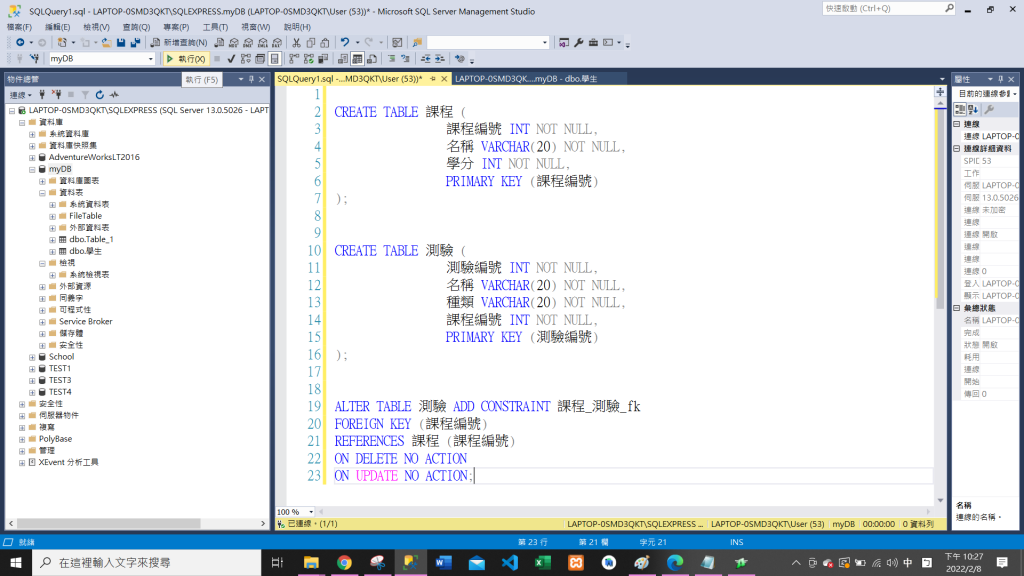Open Microsoft Word from taskbar
Viewport: 1024px width, 576px height.
pos(443,562)
